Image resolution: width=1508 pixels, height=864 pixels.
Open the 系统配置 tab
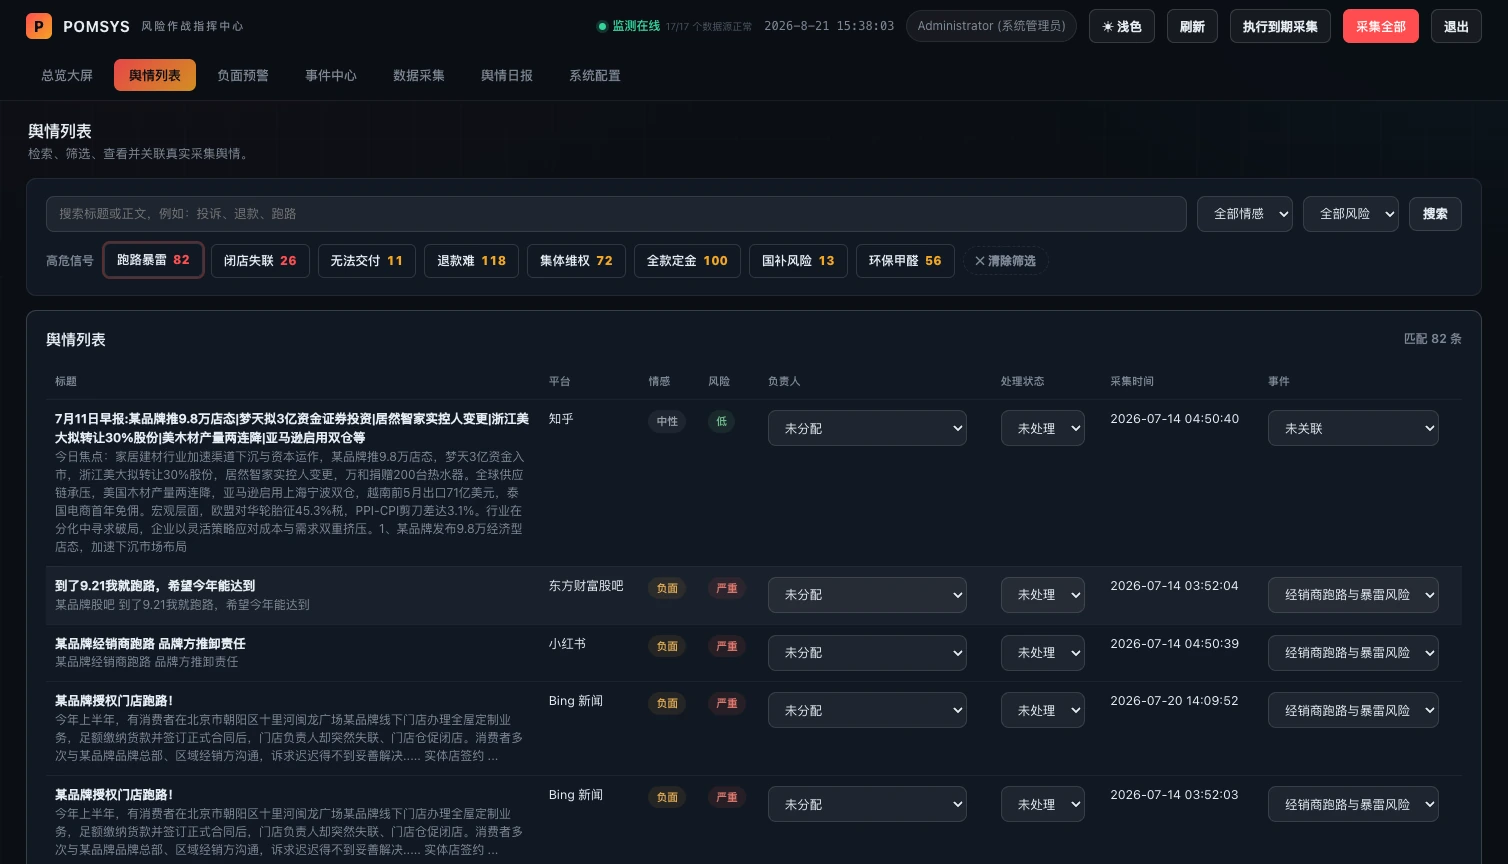coord(595,75)
